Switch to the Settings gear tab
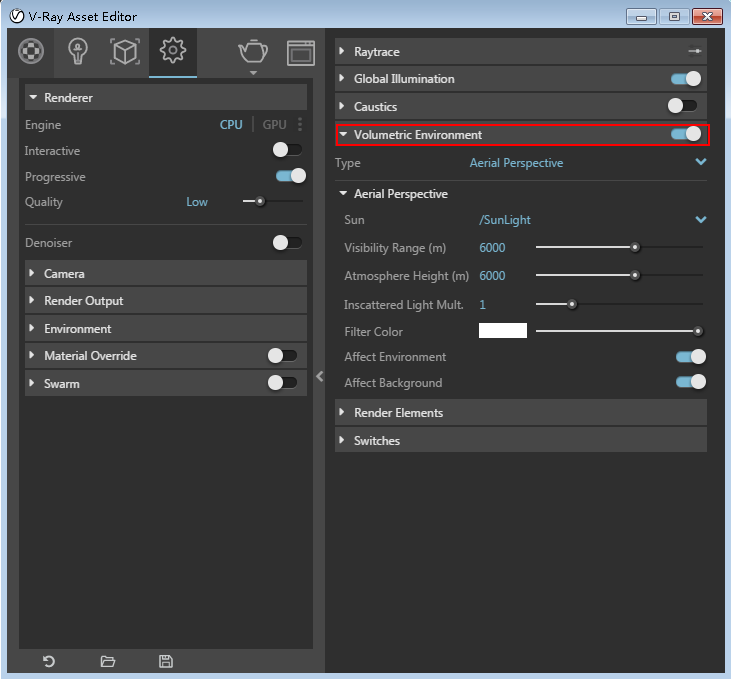Viewport: 731px width, 679px height. (x=173, y=52)
